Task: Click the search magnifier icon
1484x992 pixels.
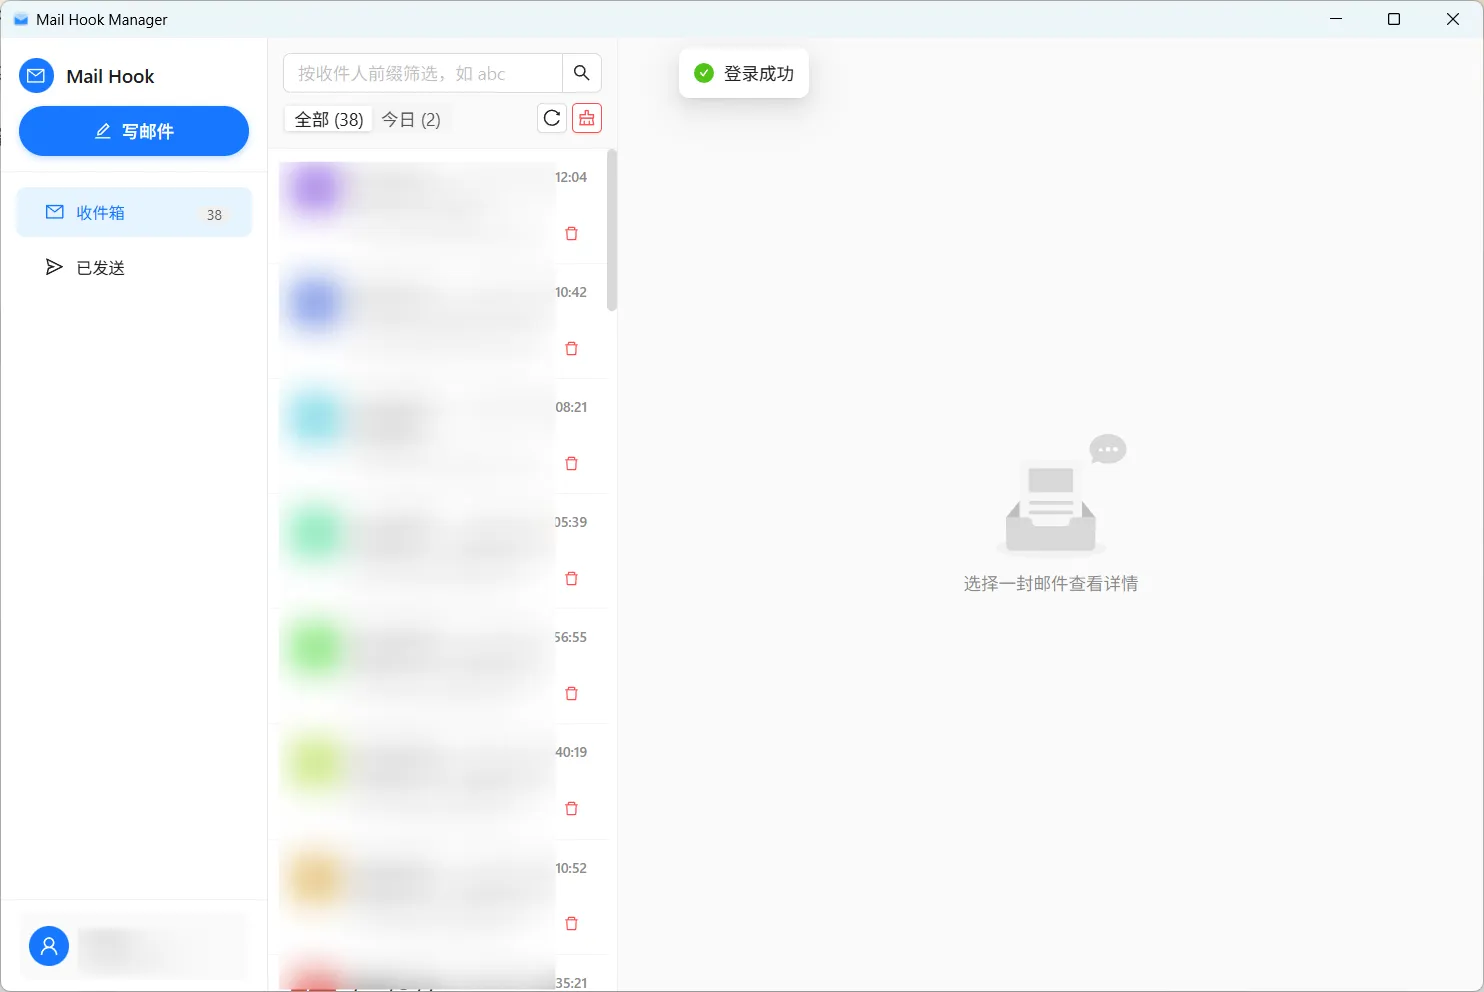Action: (x=582, y=73)
